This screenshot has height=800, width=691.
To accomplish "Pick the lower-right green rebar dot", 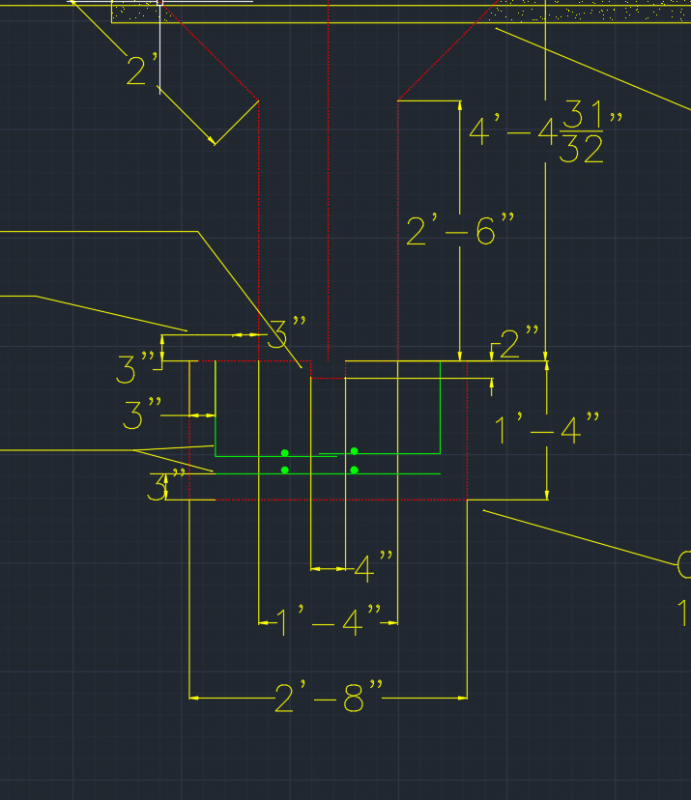I will coord(354,470).
